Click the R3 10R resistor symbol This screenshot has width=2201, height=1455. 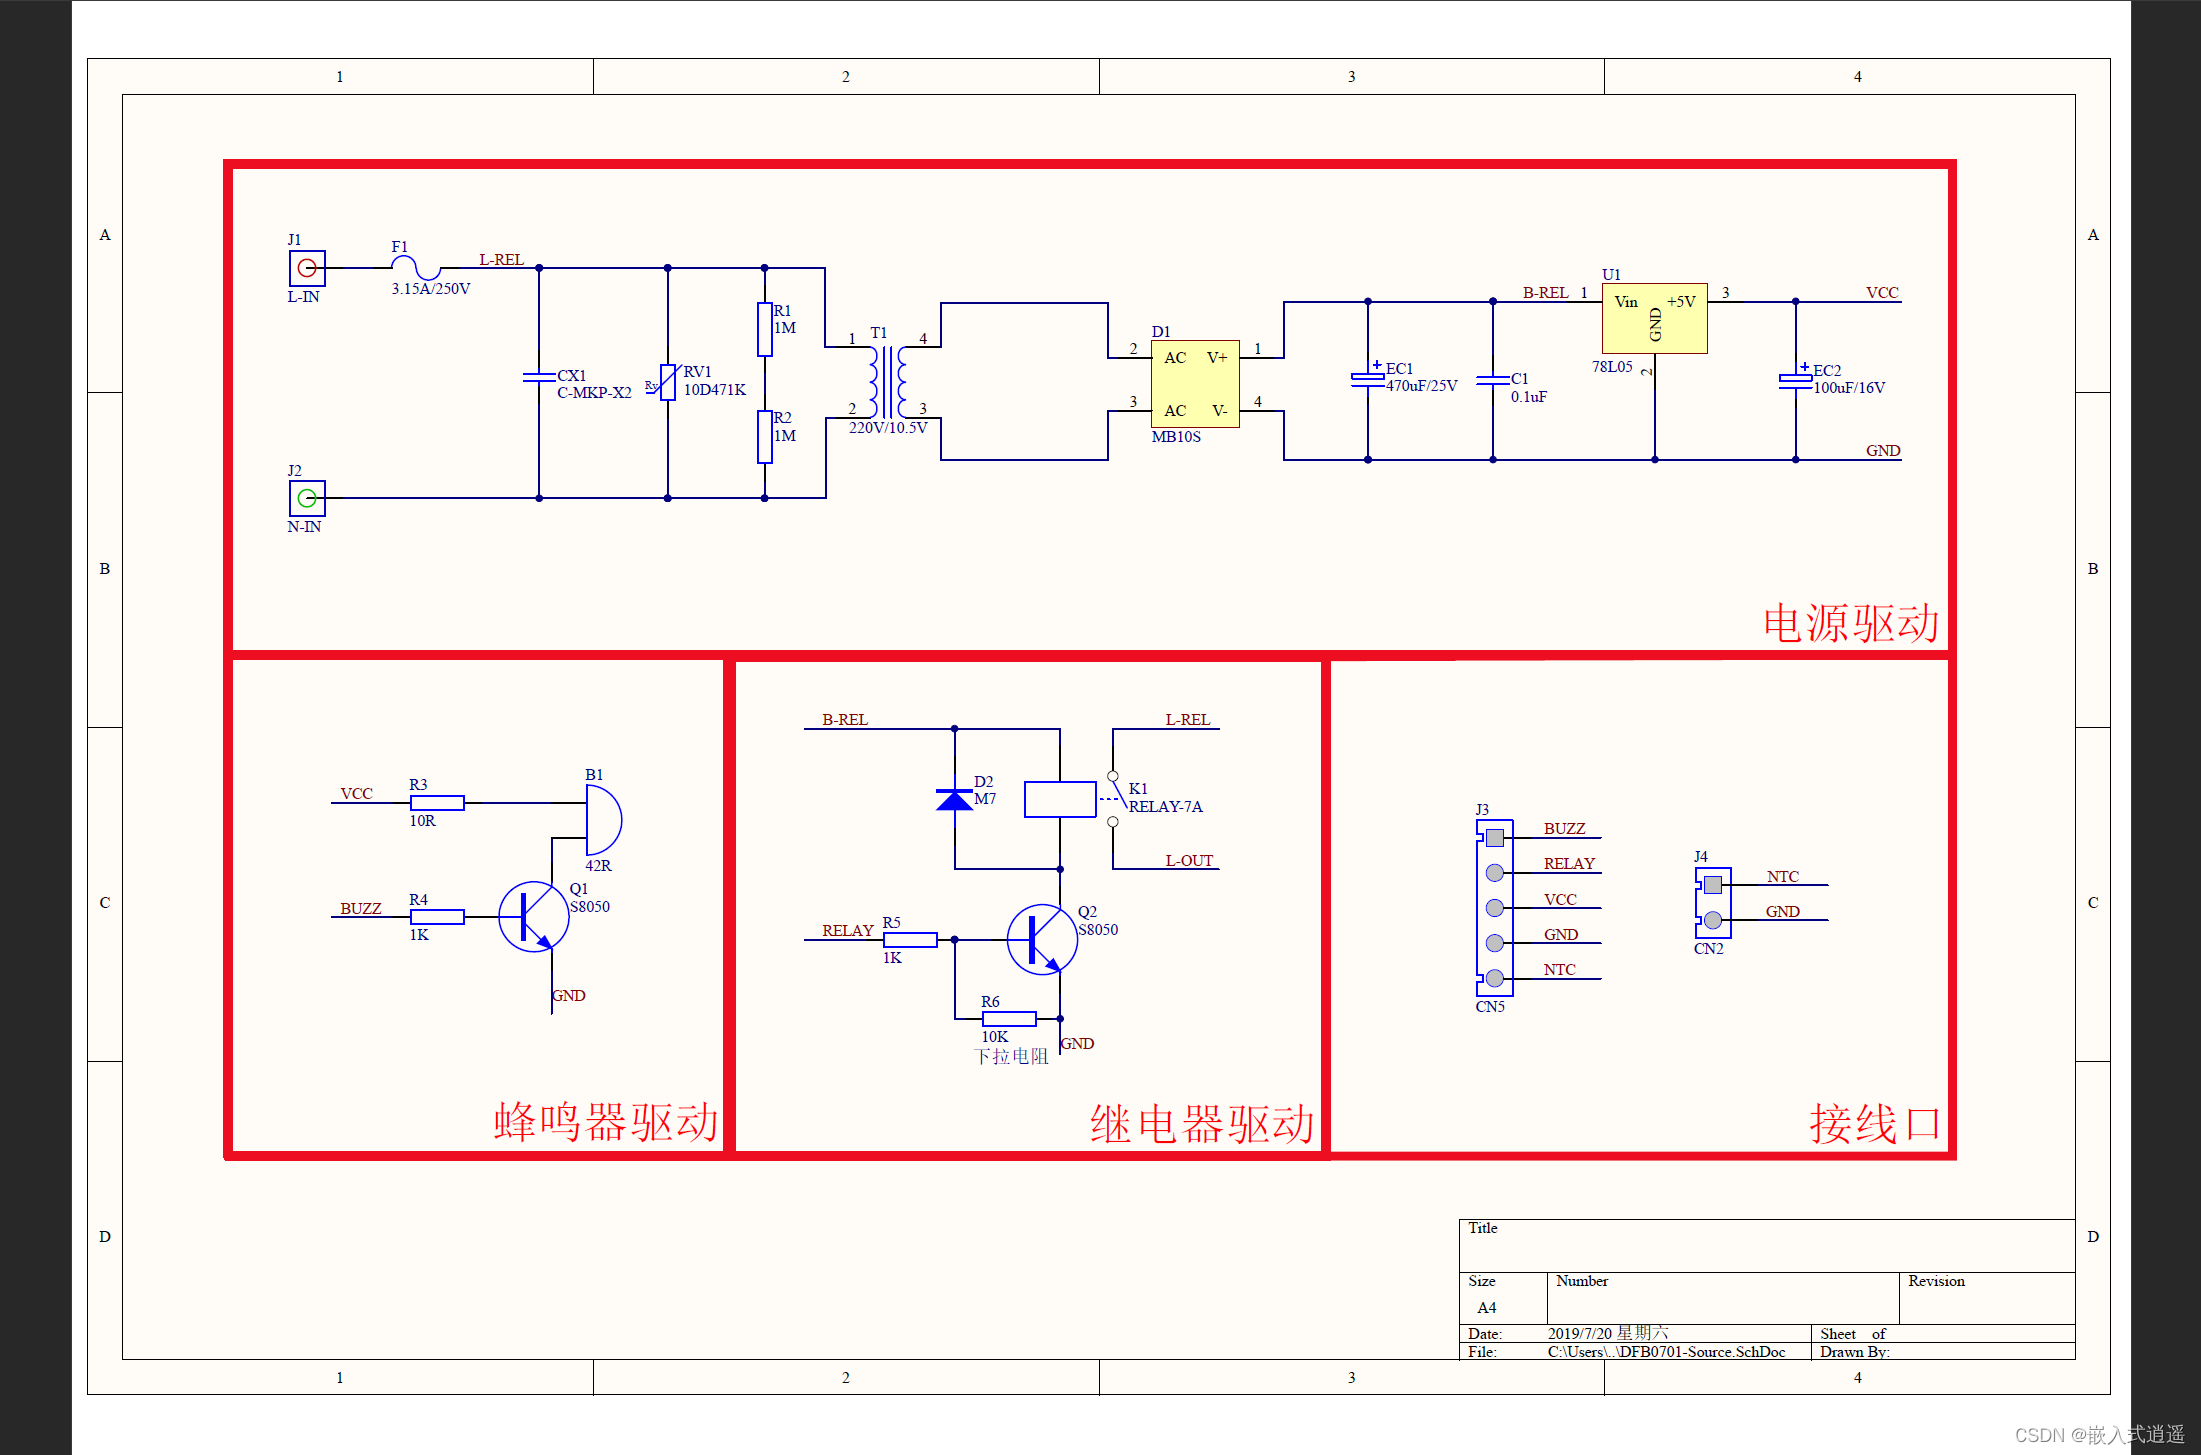click(x=437, y=803)
